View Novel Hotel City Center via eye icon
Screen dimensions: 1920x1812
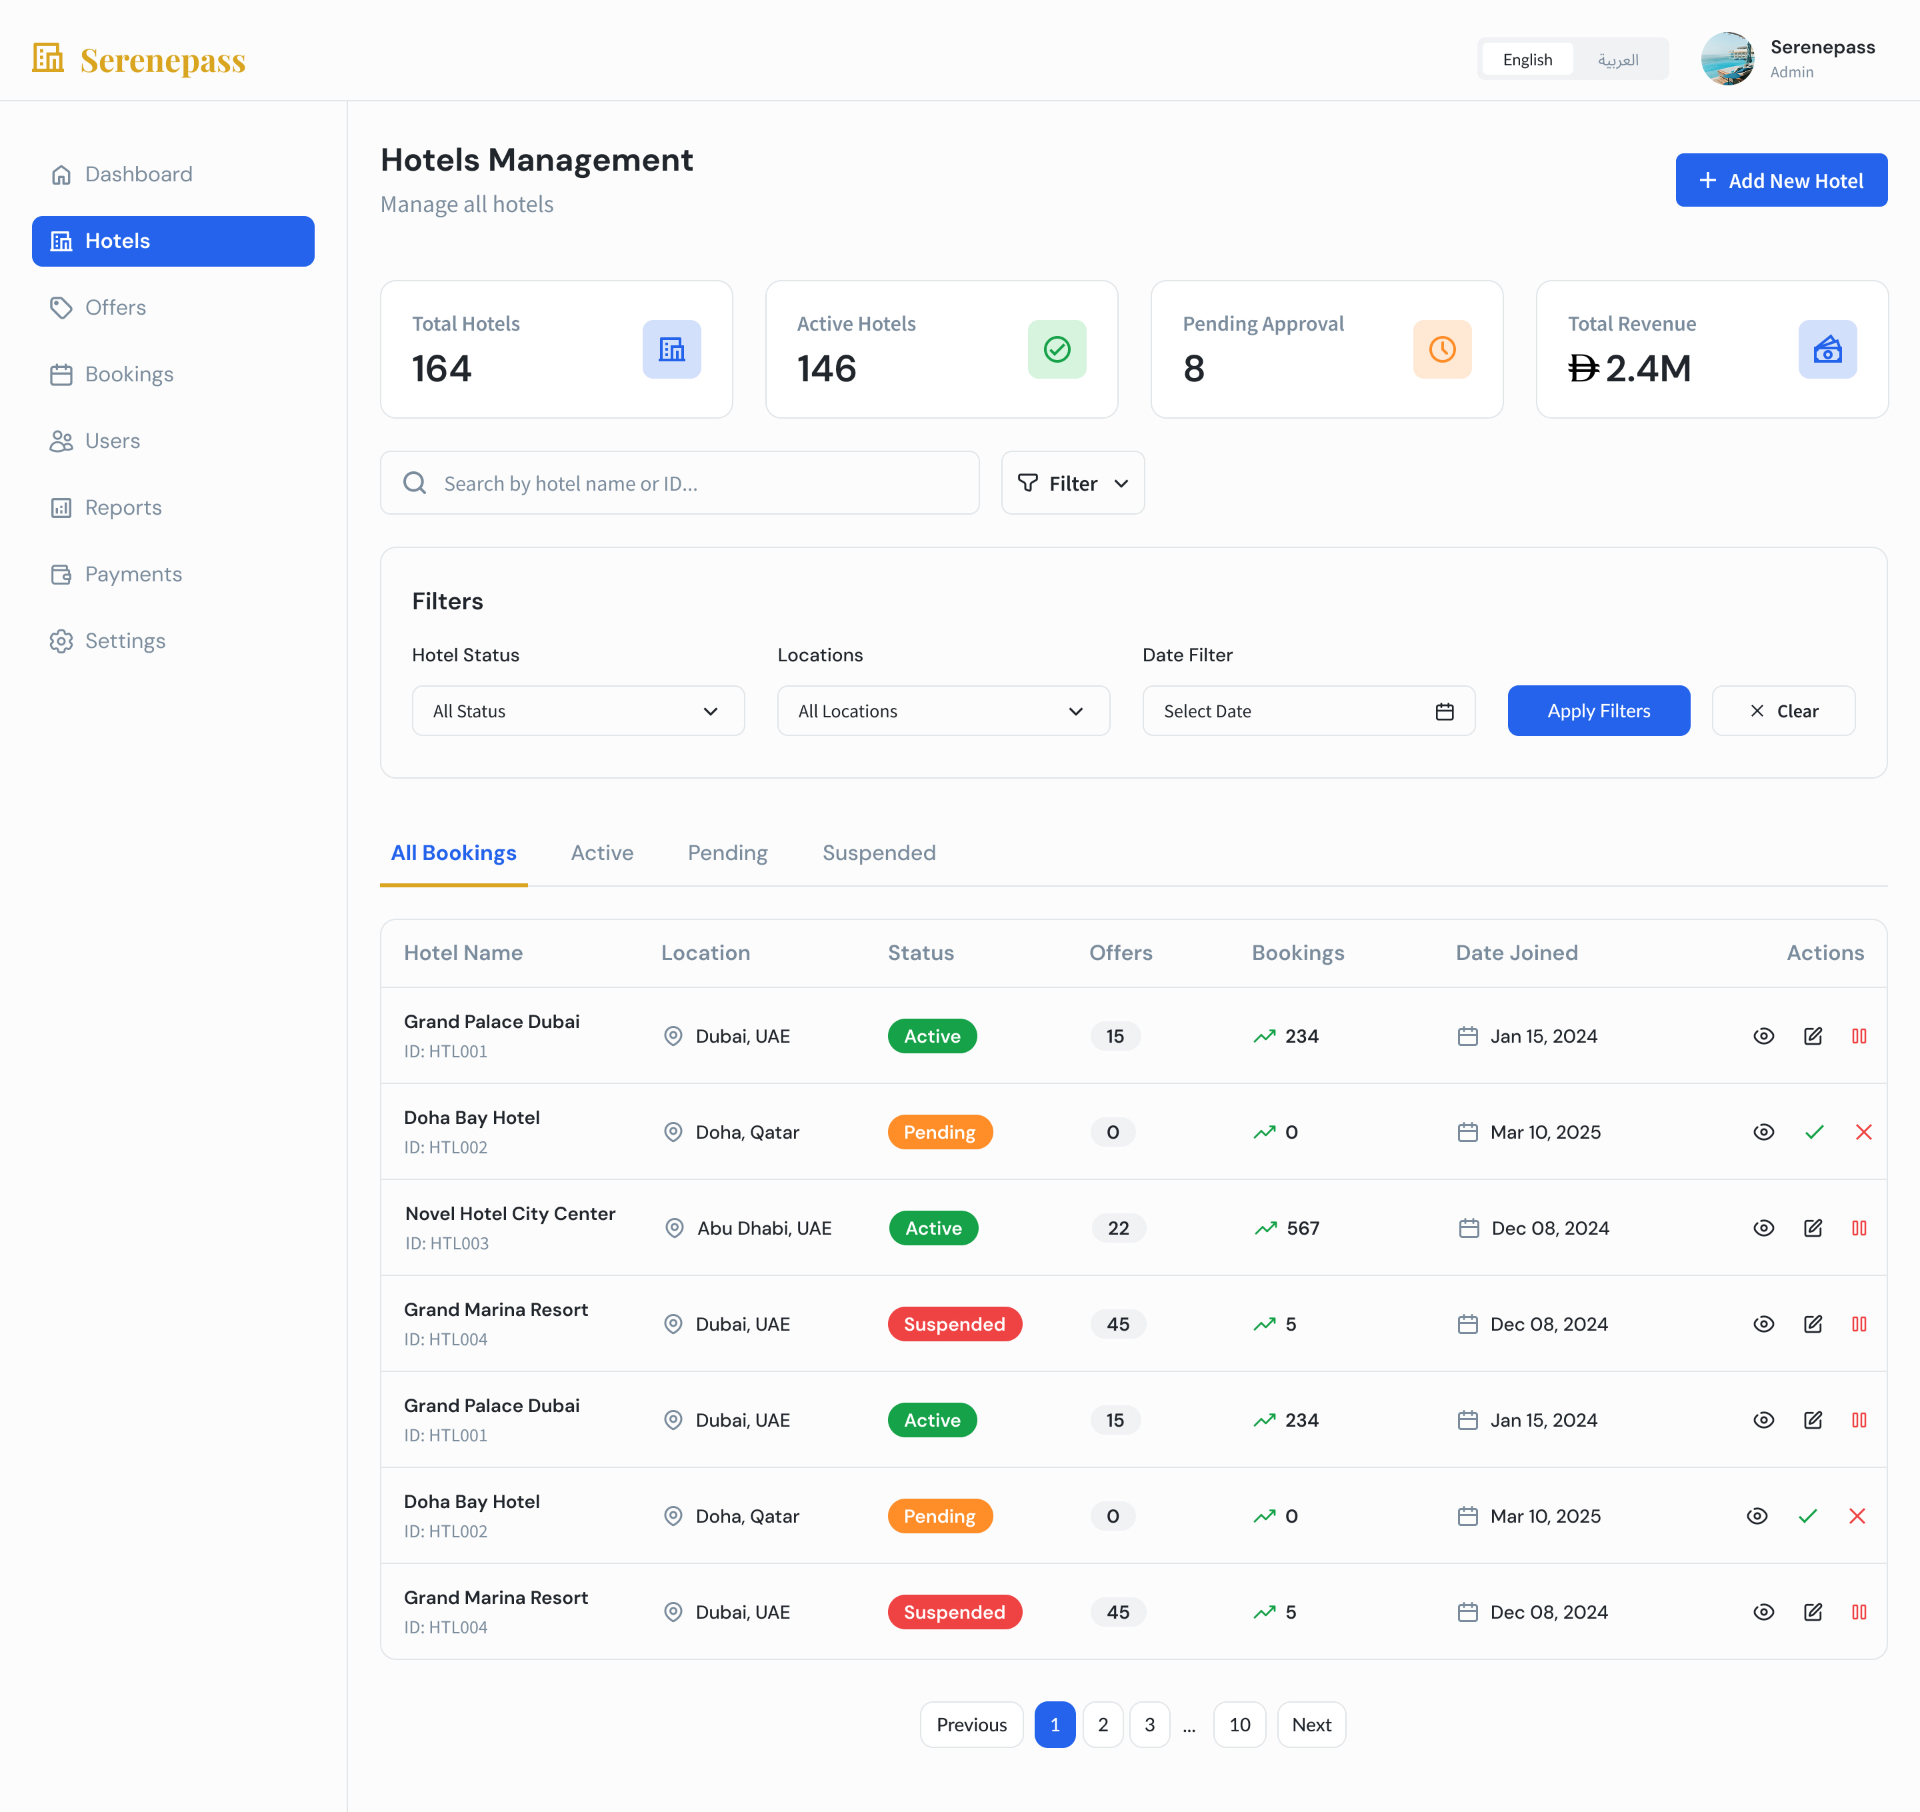[1764, 1228]
